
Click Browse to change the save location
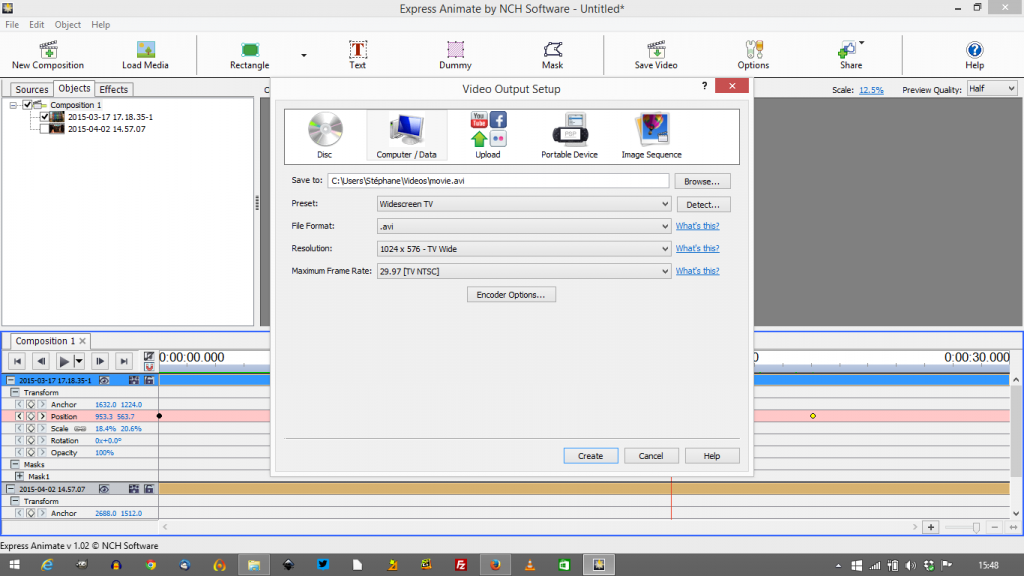(701, 180)
